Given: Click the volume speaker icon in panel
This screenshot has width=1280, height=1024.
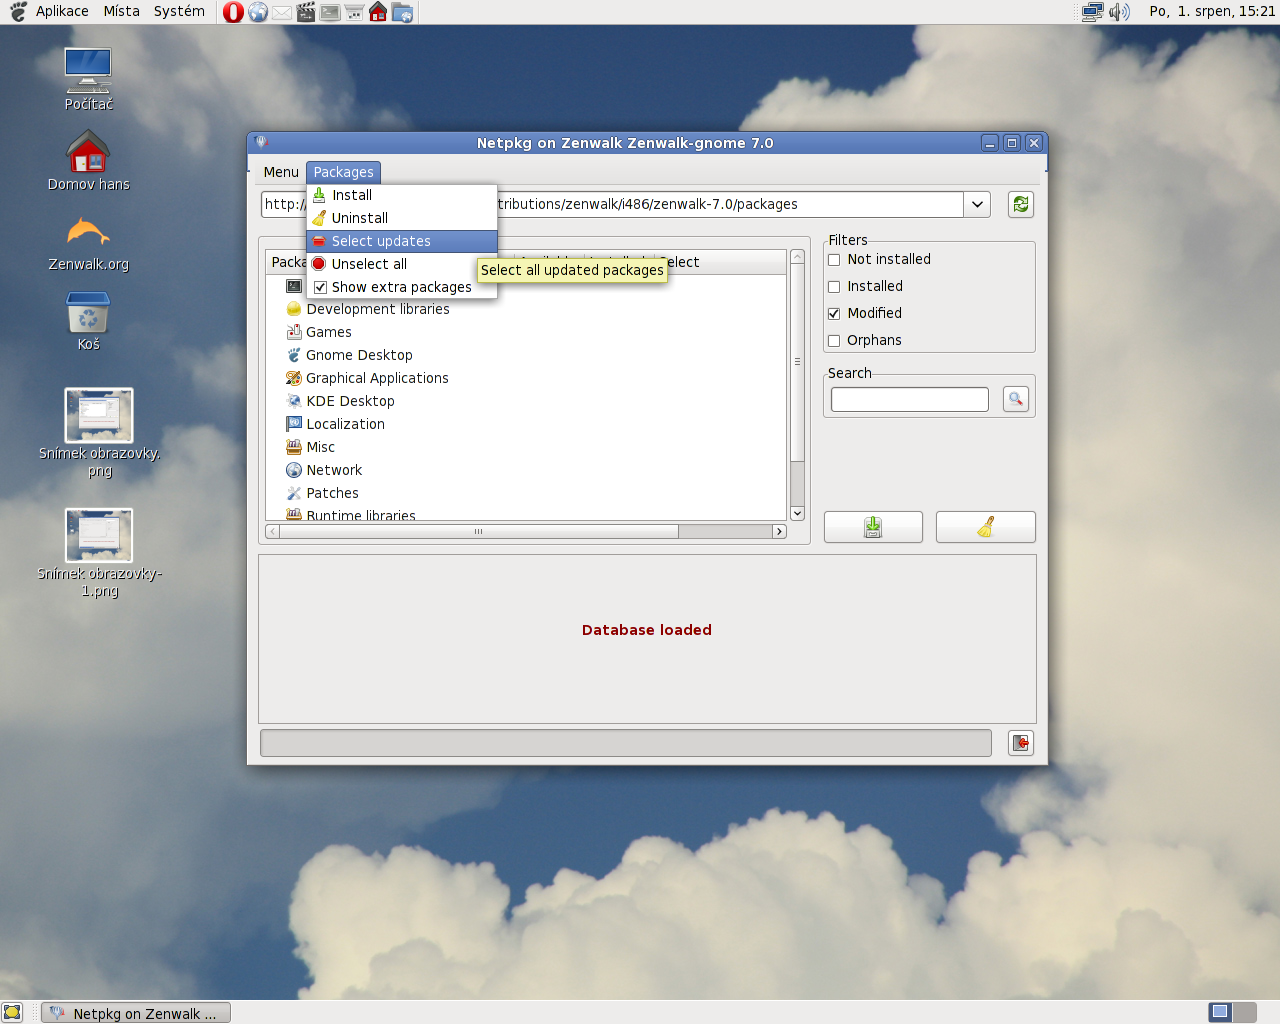Looking at the screenshot, I should click(x=1119, y=12).
